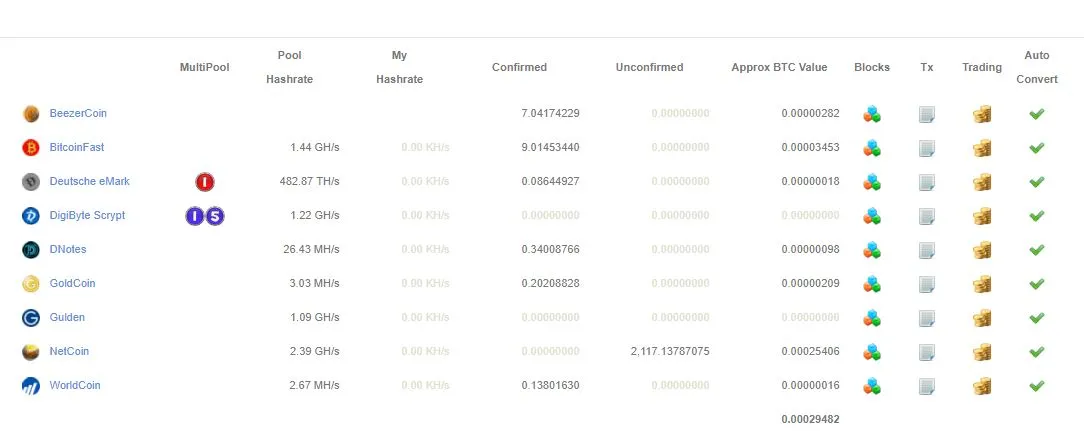
Task: Open the GoldCoin link
Action: tap(73, 283)
